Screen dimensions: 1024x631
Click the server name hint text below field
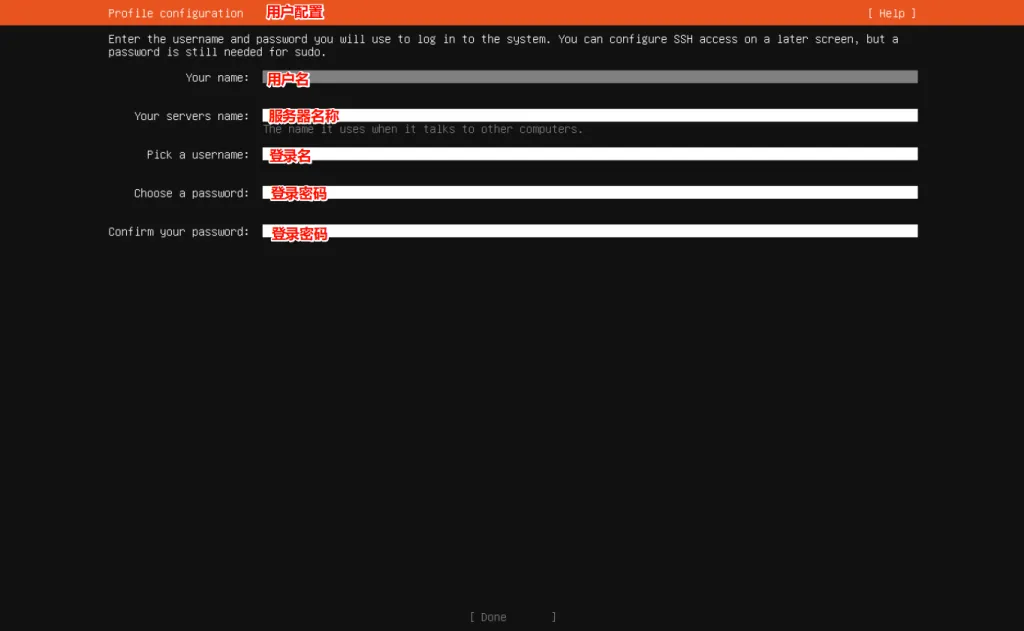pos(422,129)
